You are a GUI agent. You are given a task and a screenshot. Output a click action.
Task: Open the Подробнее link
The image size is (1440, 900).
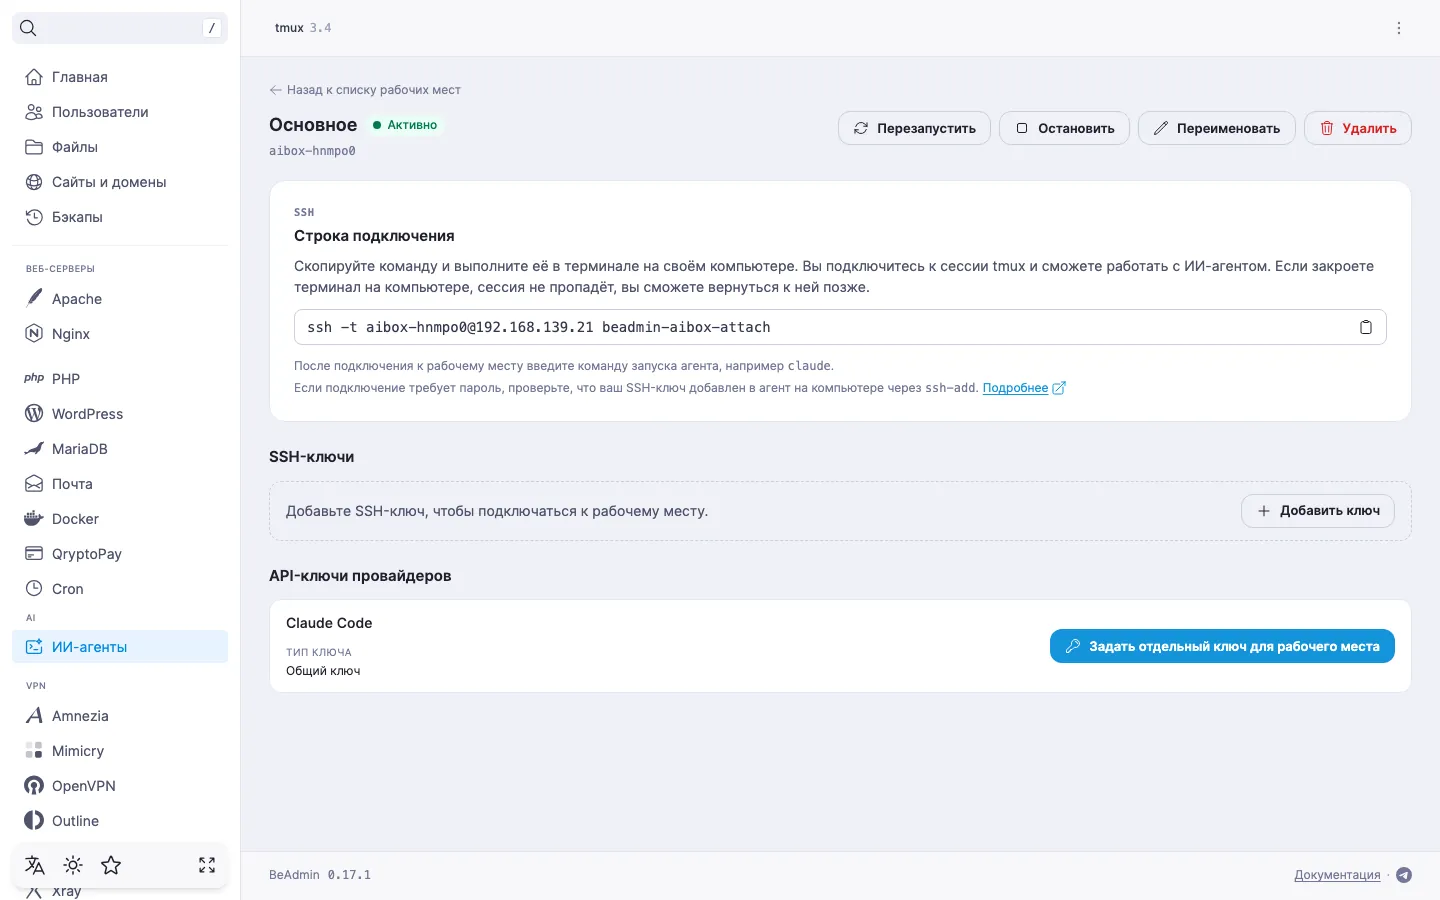tap(1024, 388)
